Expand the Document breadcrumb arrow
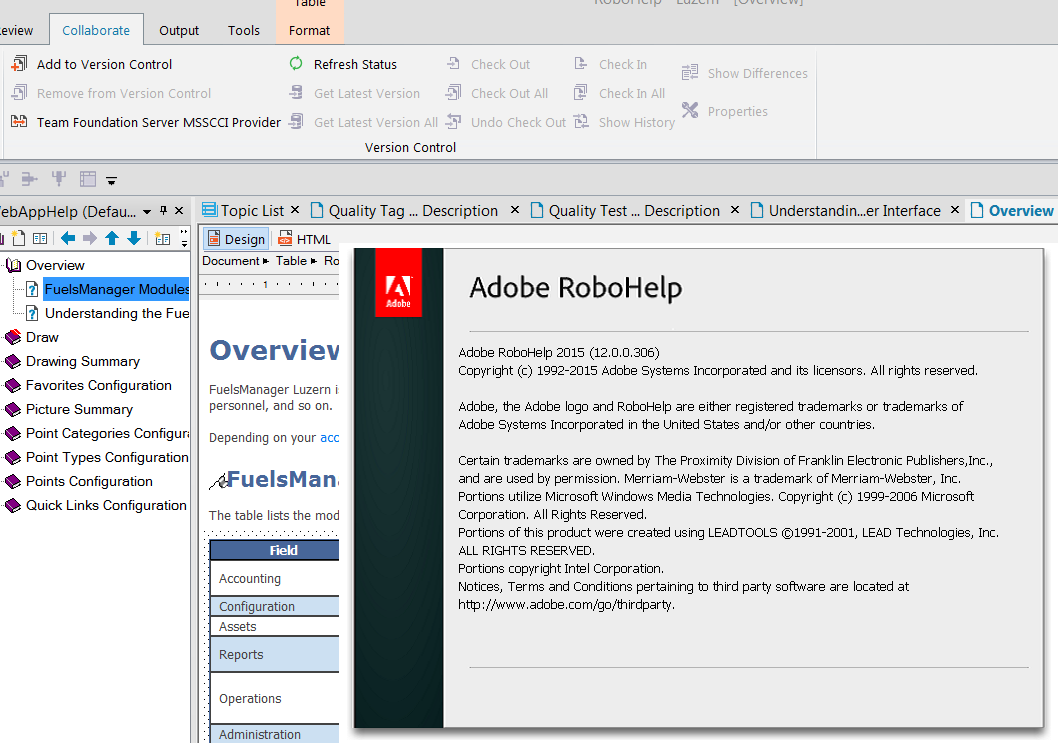 coord(266,261)
